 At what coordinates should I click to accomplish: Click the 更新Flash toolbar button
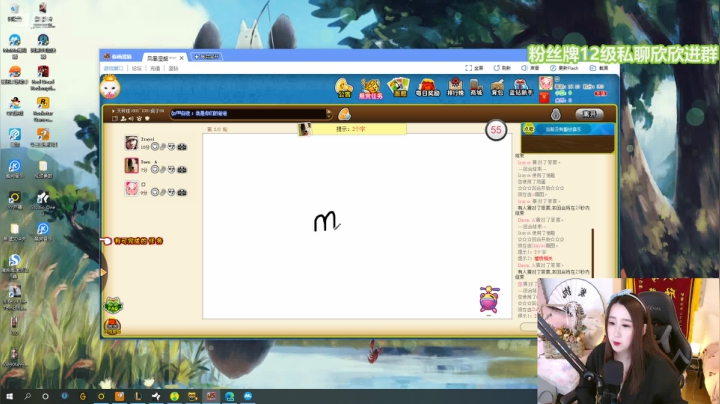pyautogui.click(x=564, y=68)
